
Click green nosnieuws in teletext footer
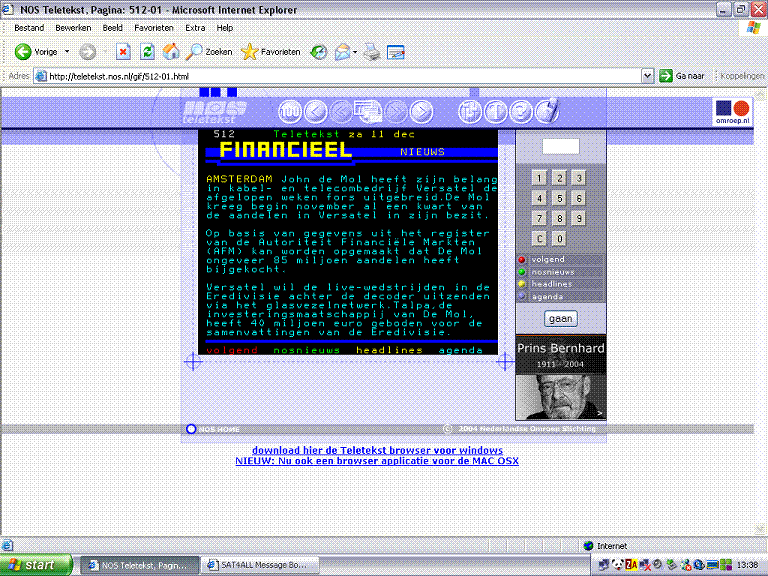[307, 350]
